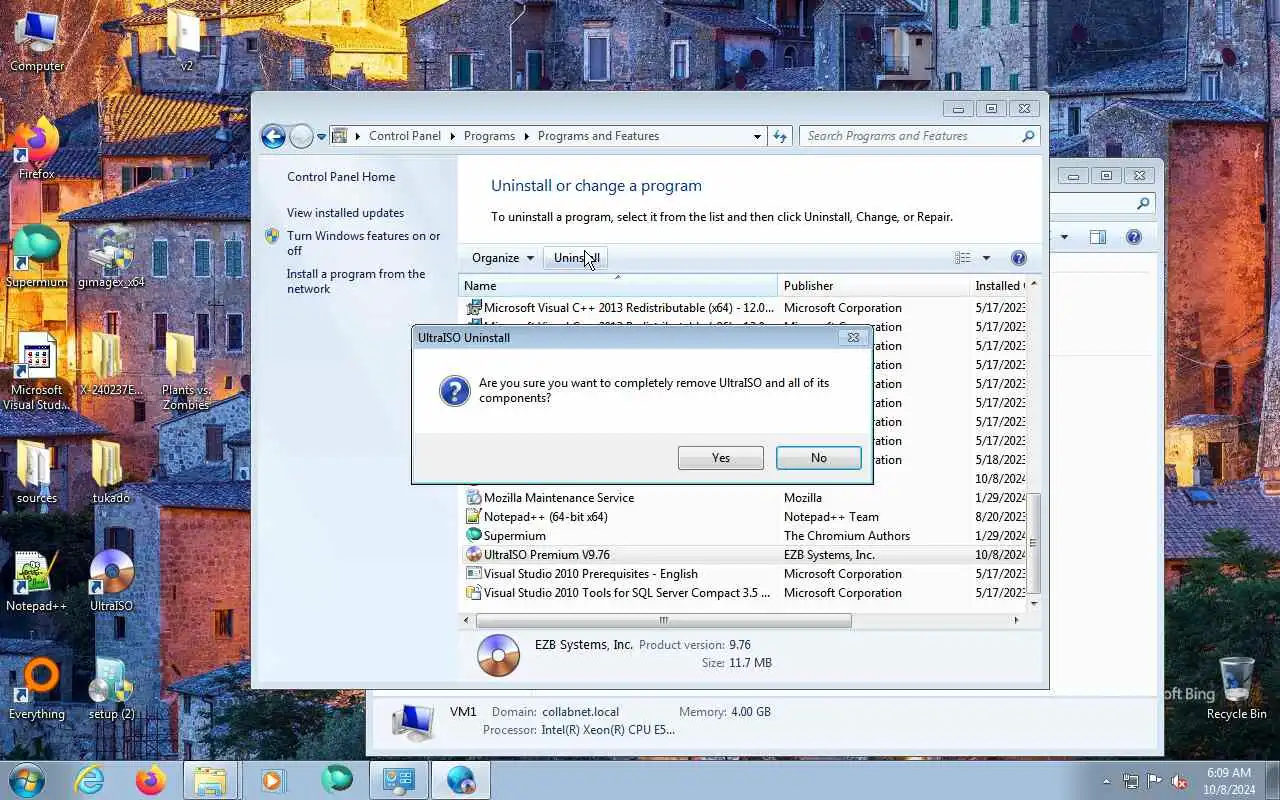Open View installed updates link
Image resolution: width=1280 pixels, height=800 pixels.
coord(345,213)
